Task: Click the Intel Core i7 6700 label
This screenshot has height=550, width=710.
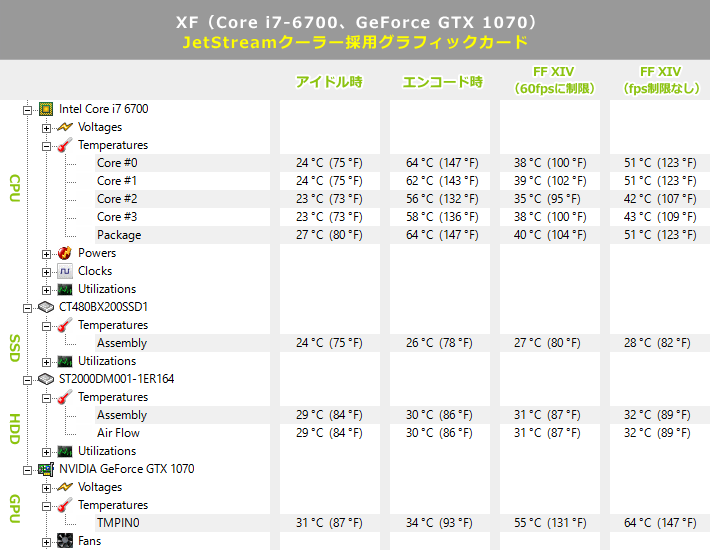Action: [x=103, y=109]
